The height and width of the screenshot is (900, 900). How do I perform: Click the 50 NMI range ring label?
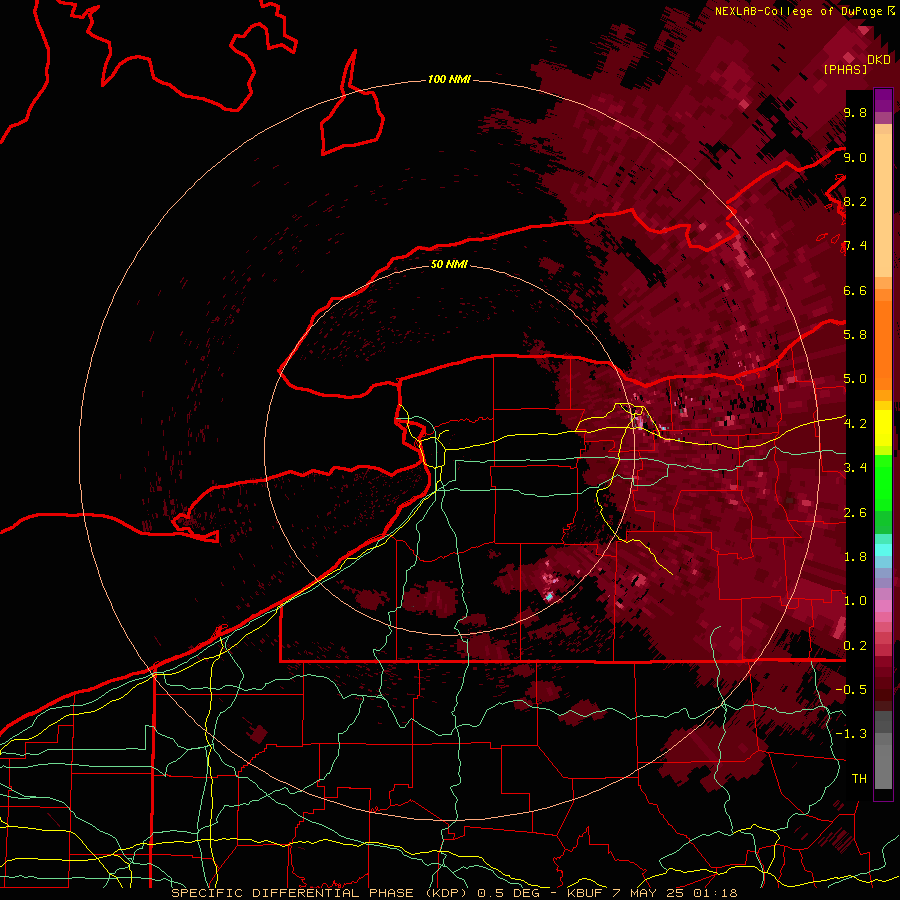449,264
